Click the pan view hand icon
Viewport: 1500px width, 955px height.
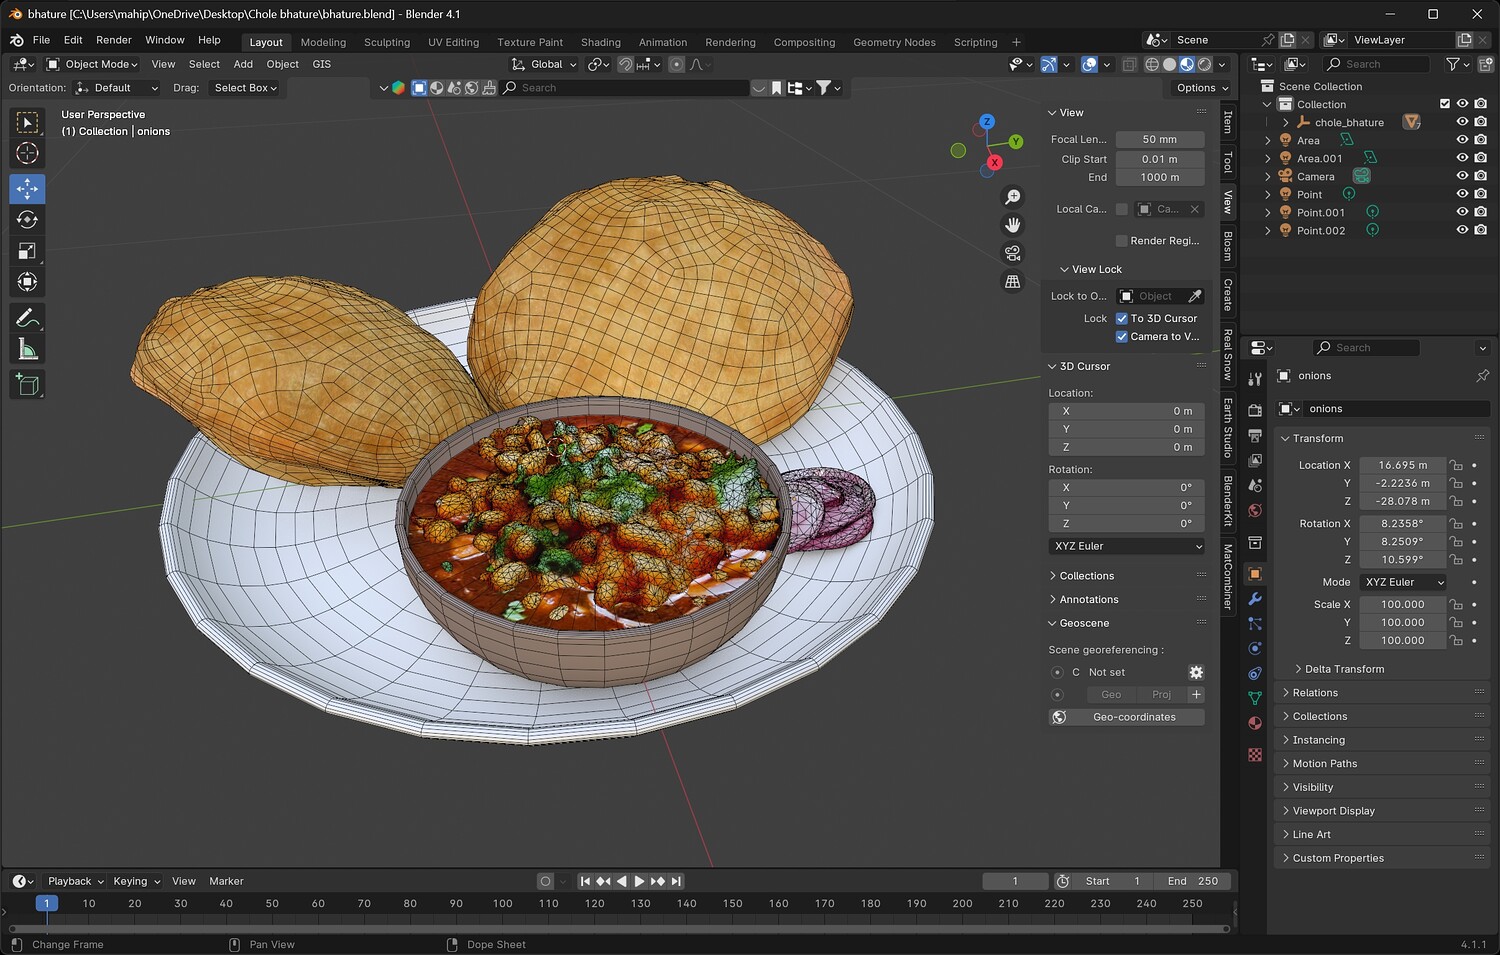pos(1013,225)
